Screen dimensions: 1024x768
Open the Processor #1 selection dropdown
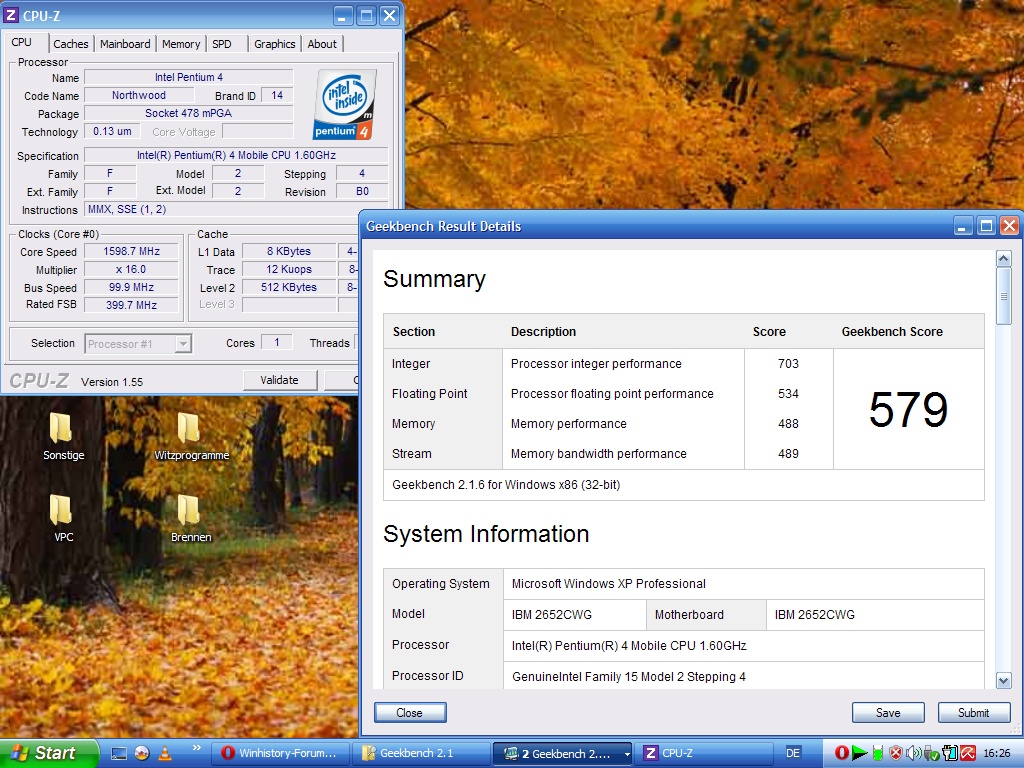click(183, 344)
